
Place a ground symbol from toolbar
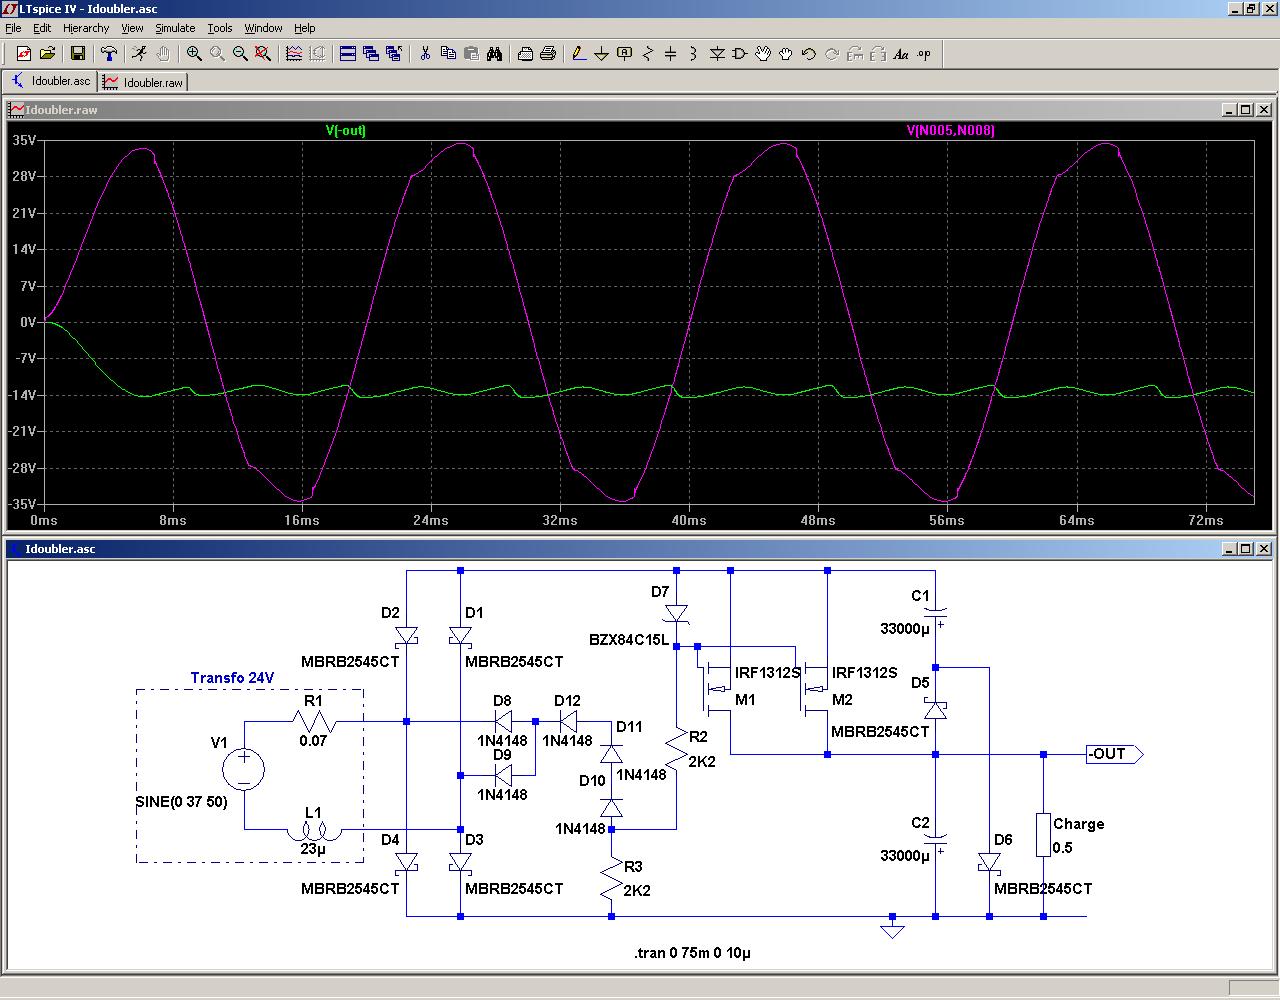[x=601, y=54]
